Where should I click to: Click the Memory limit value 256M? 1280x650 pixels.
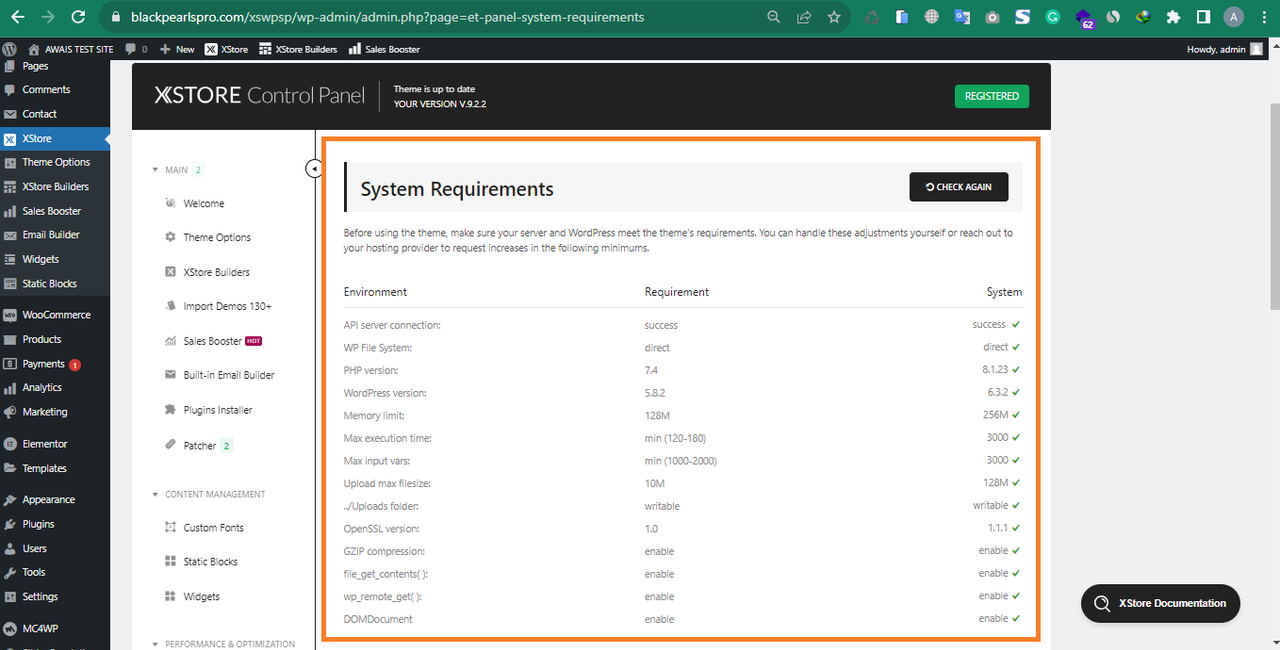tap(995, 415)
